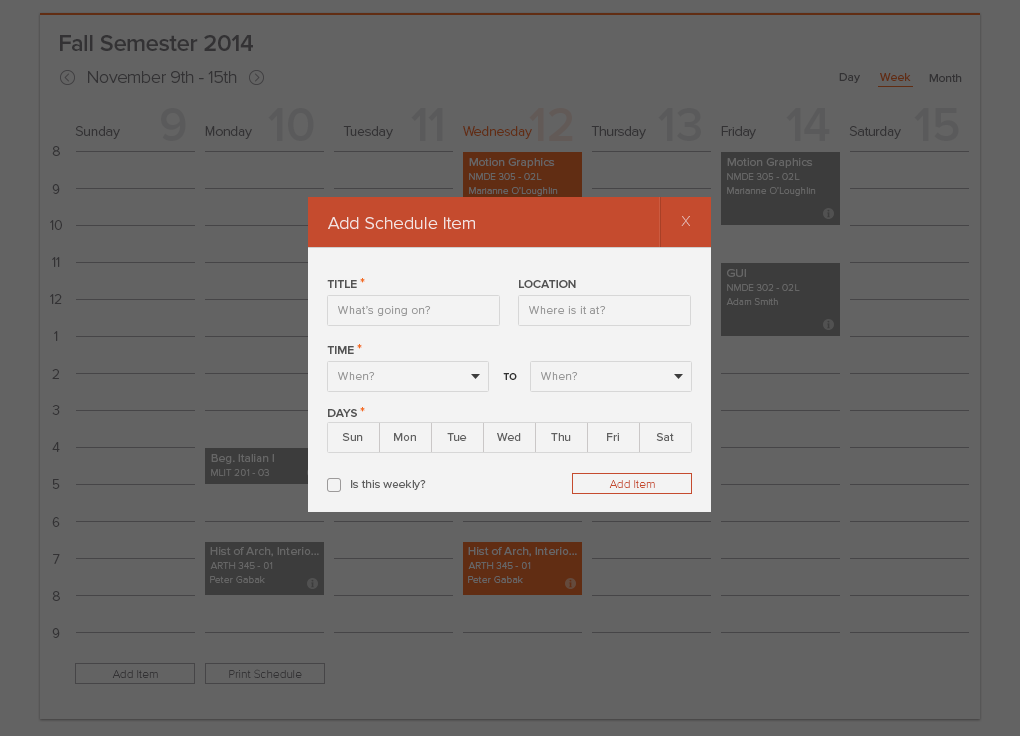Select Wednesday Hist of Arch class block
Image resolution: width=1020 pixels, height=736 pixels.
522,569
